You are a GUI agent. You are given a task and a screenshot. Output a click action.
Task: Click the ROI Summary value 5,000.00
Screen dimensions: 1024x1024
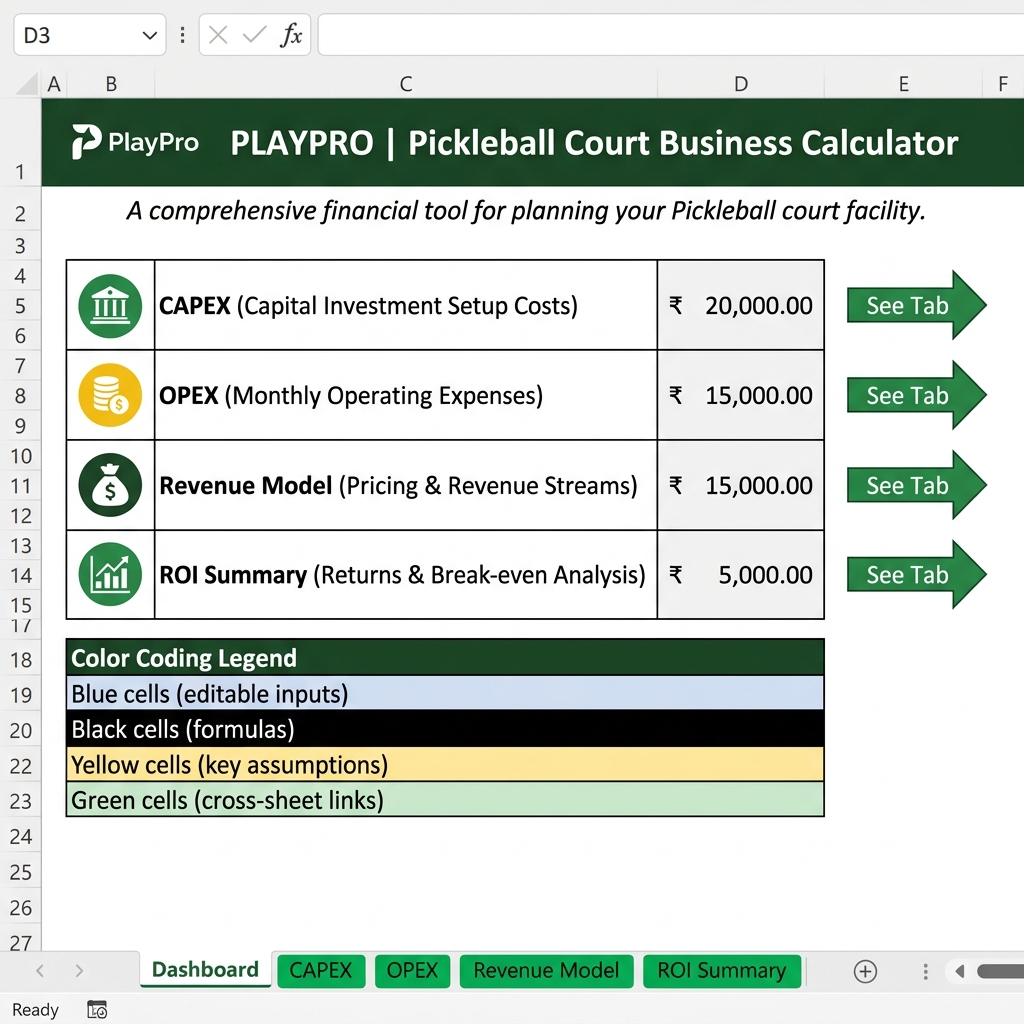click(741, 575)
